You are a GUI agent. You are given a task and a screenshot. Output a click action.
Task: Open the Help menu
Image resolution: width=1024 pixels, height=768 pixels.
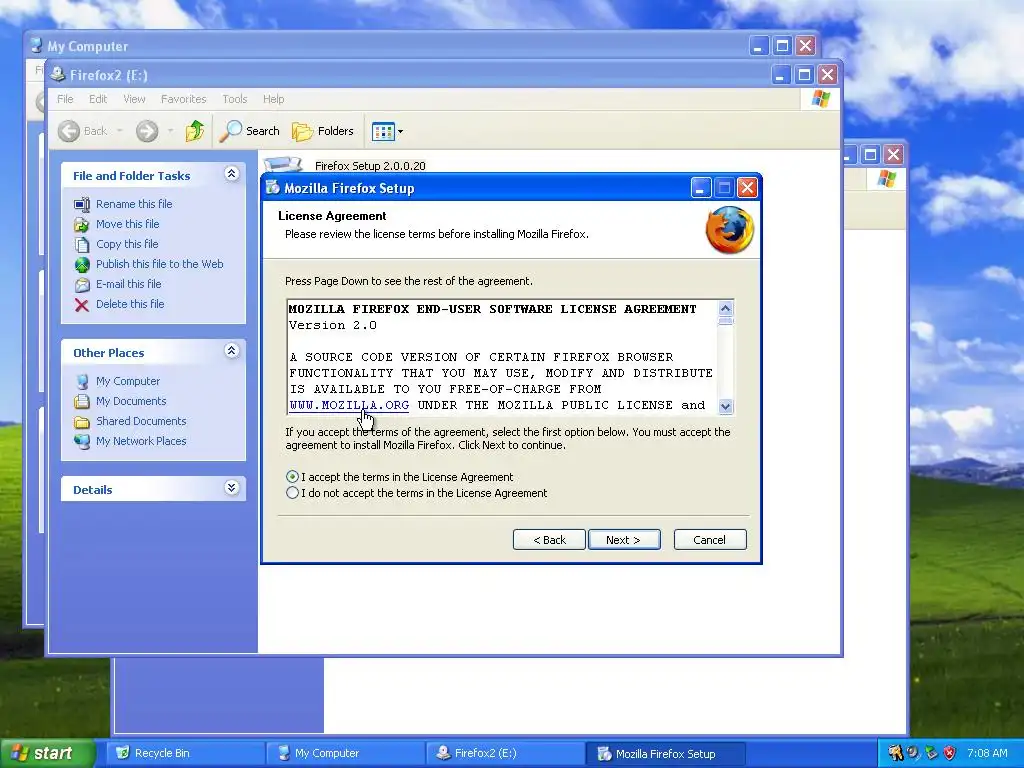click(274, 99)
